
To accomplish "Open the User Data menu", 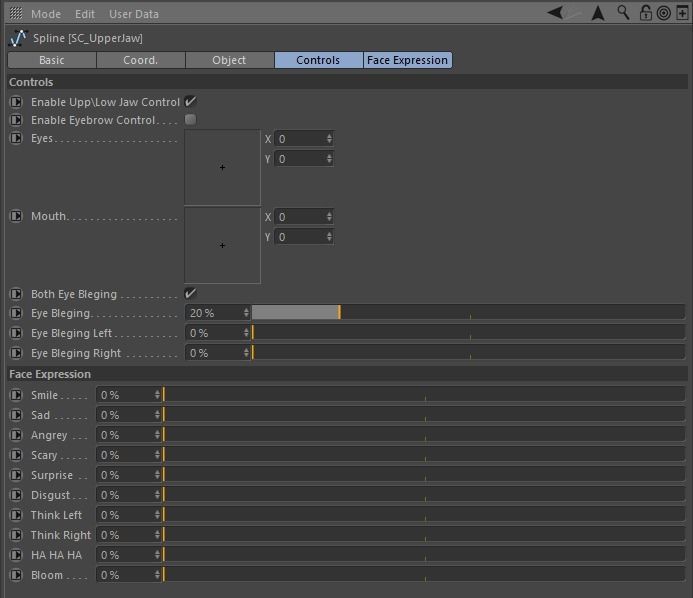I will coord(134,14).
